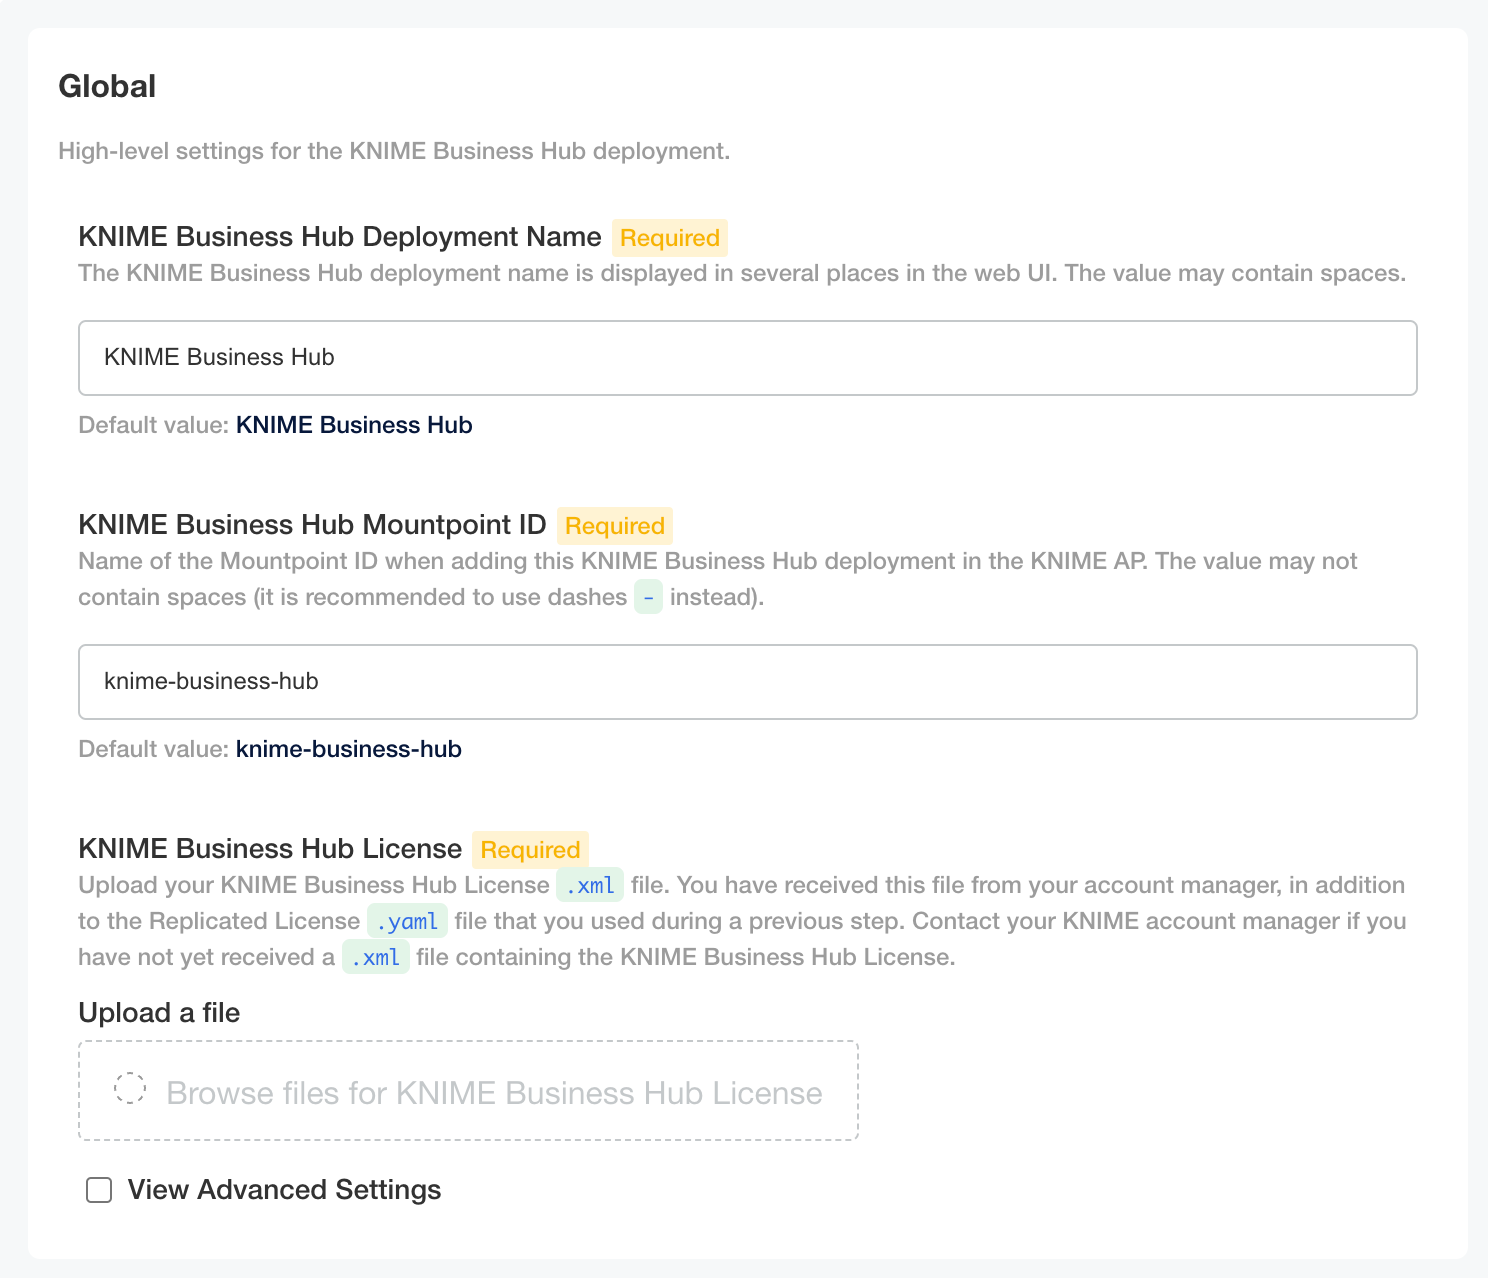The width and height of the screenshot is (1488, 1278).
Task: Click default value 'KNIME Business Hub' text
Action: [x=354, y=425]
